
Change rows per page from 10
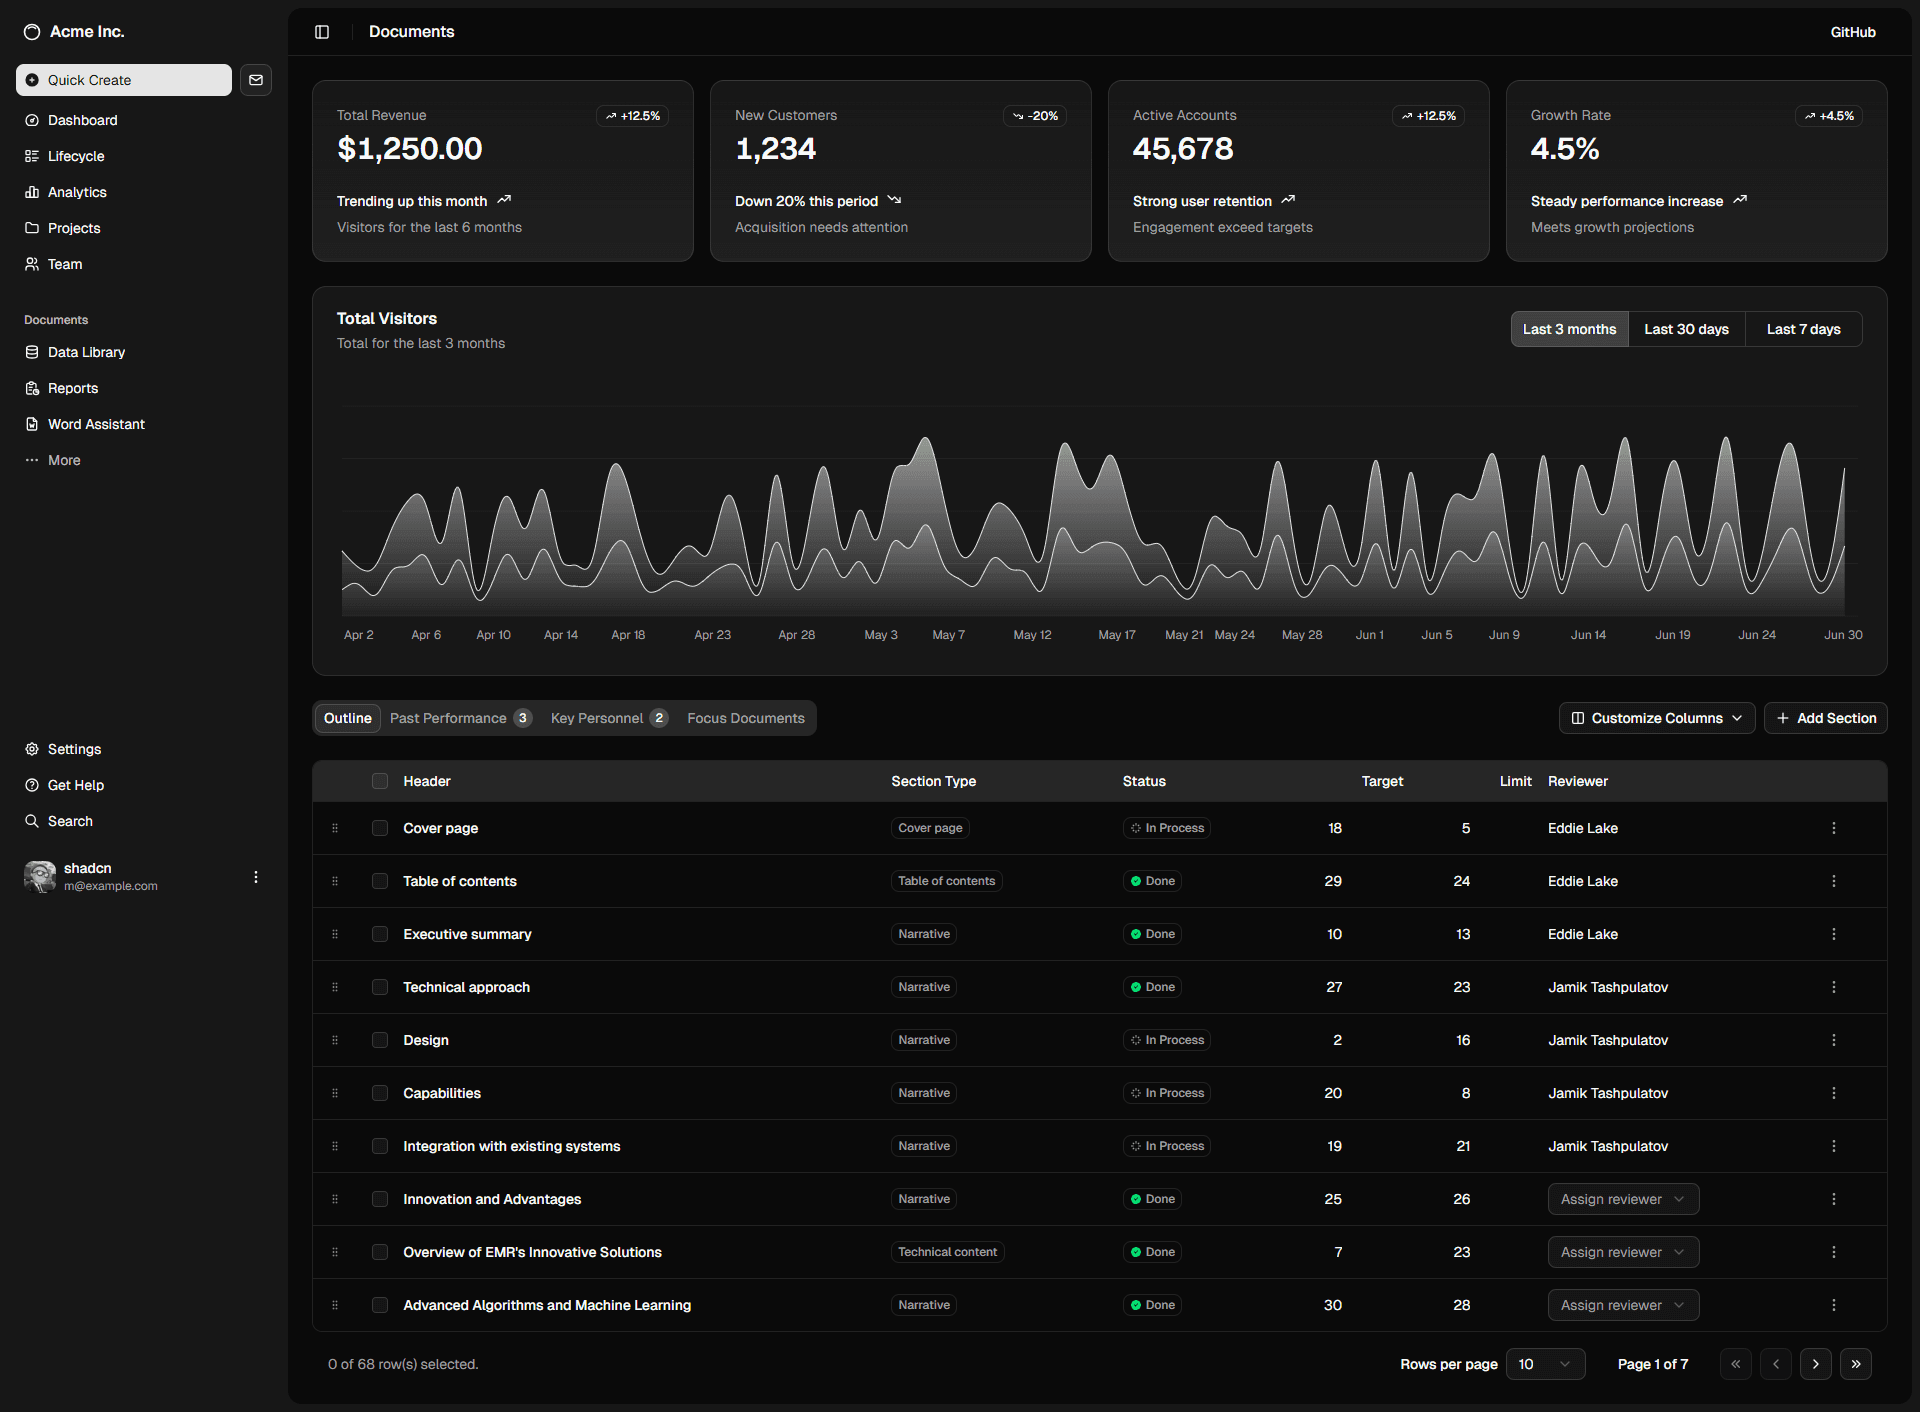[1545, 1364]
